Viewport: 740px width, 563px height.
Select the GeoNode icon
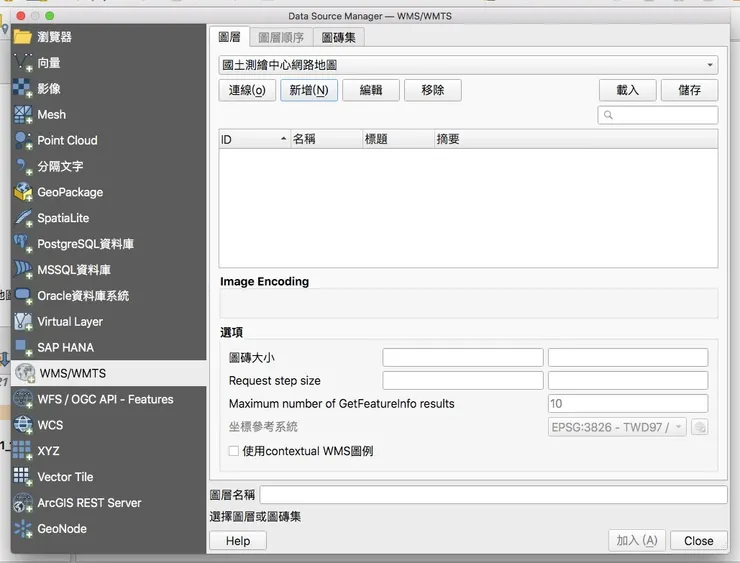[x=23, y=529]
